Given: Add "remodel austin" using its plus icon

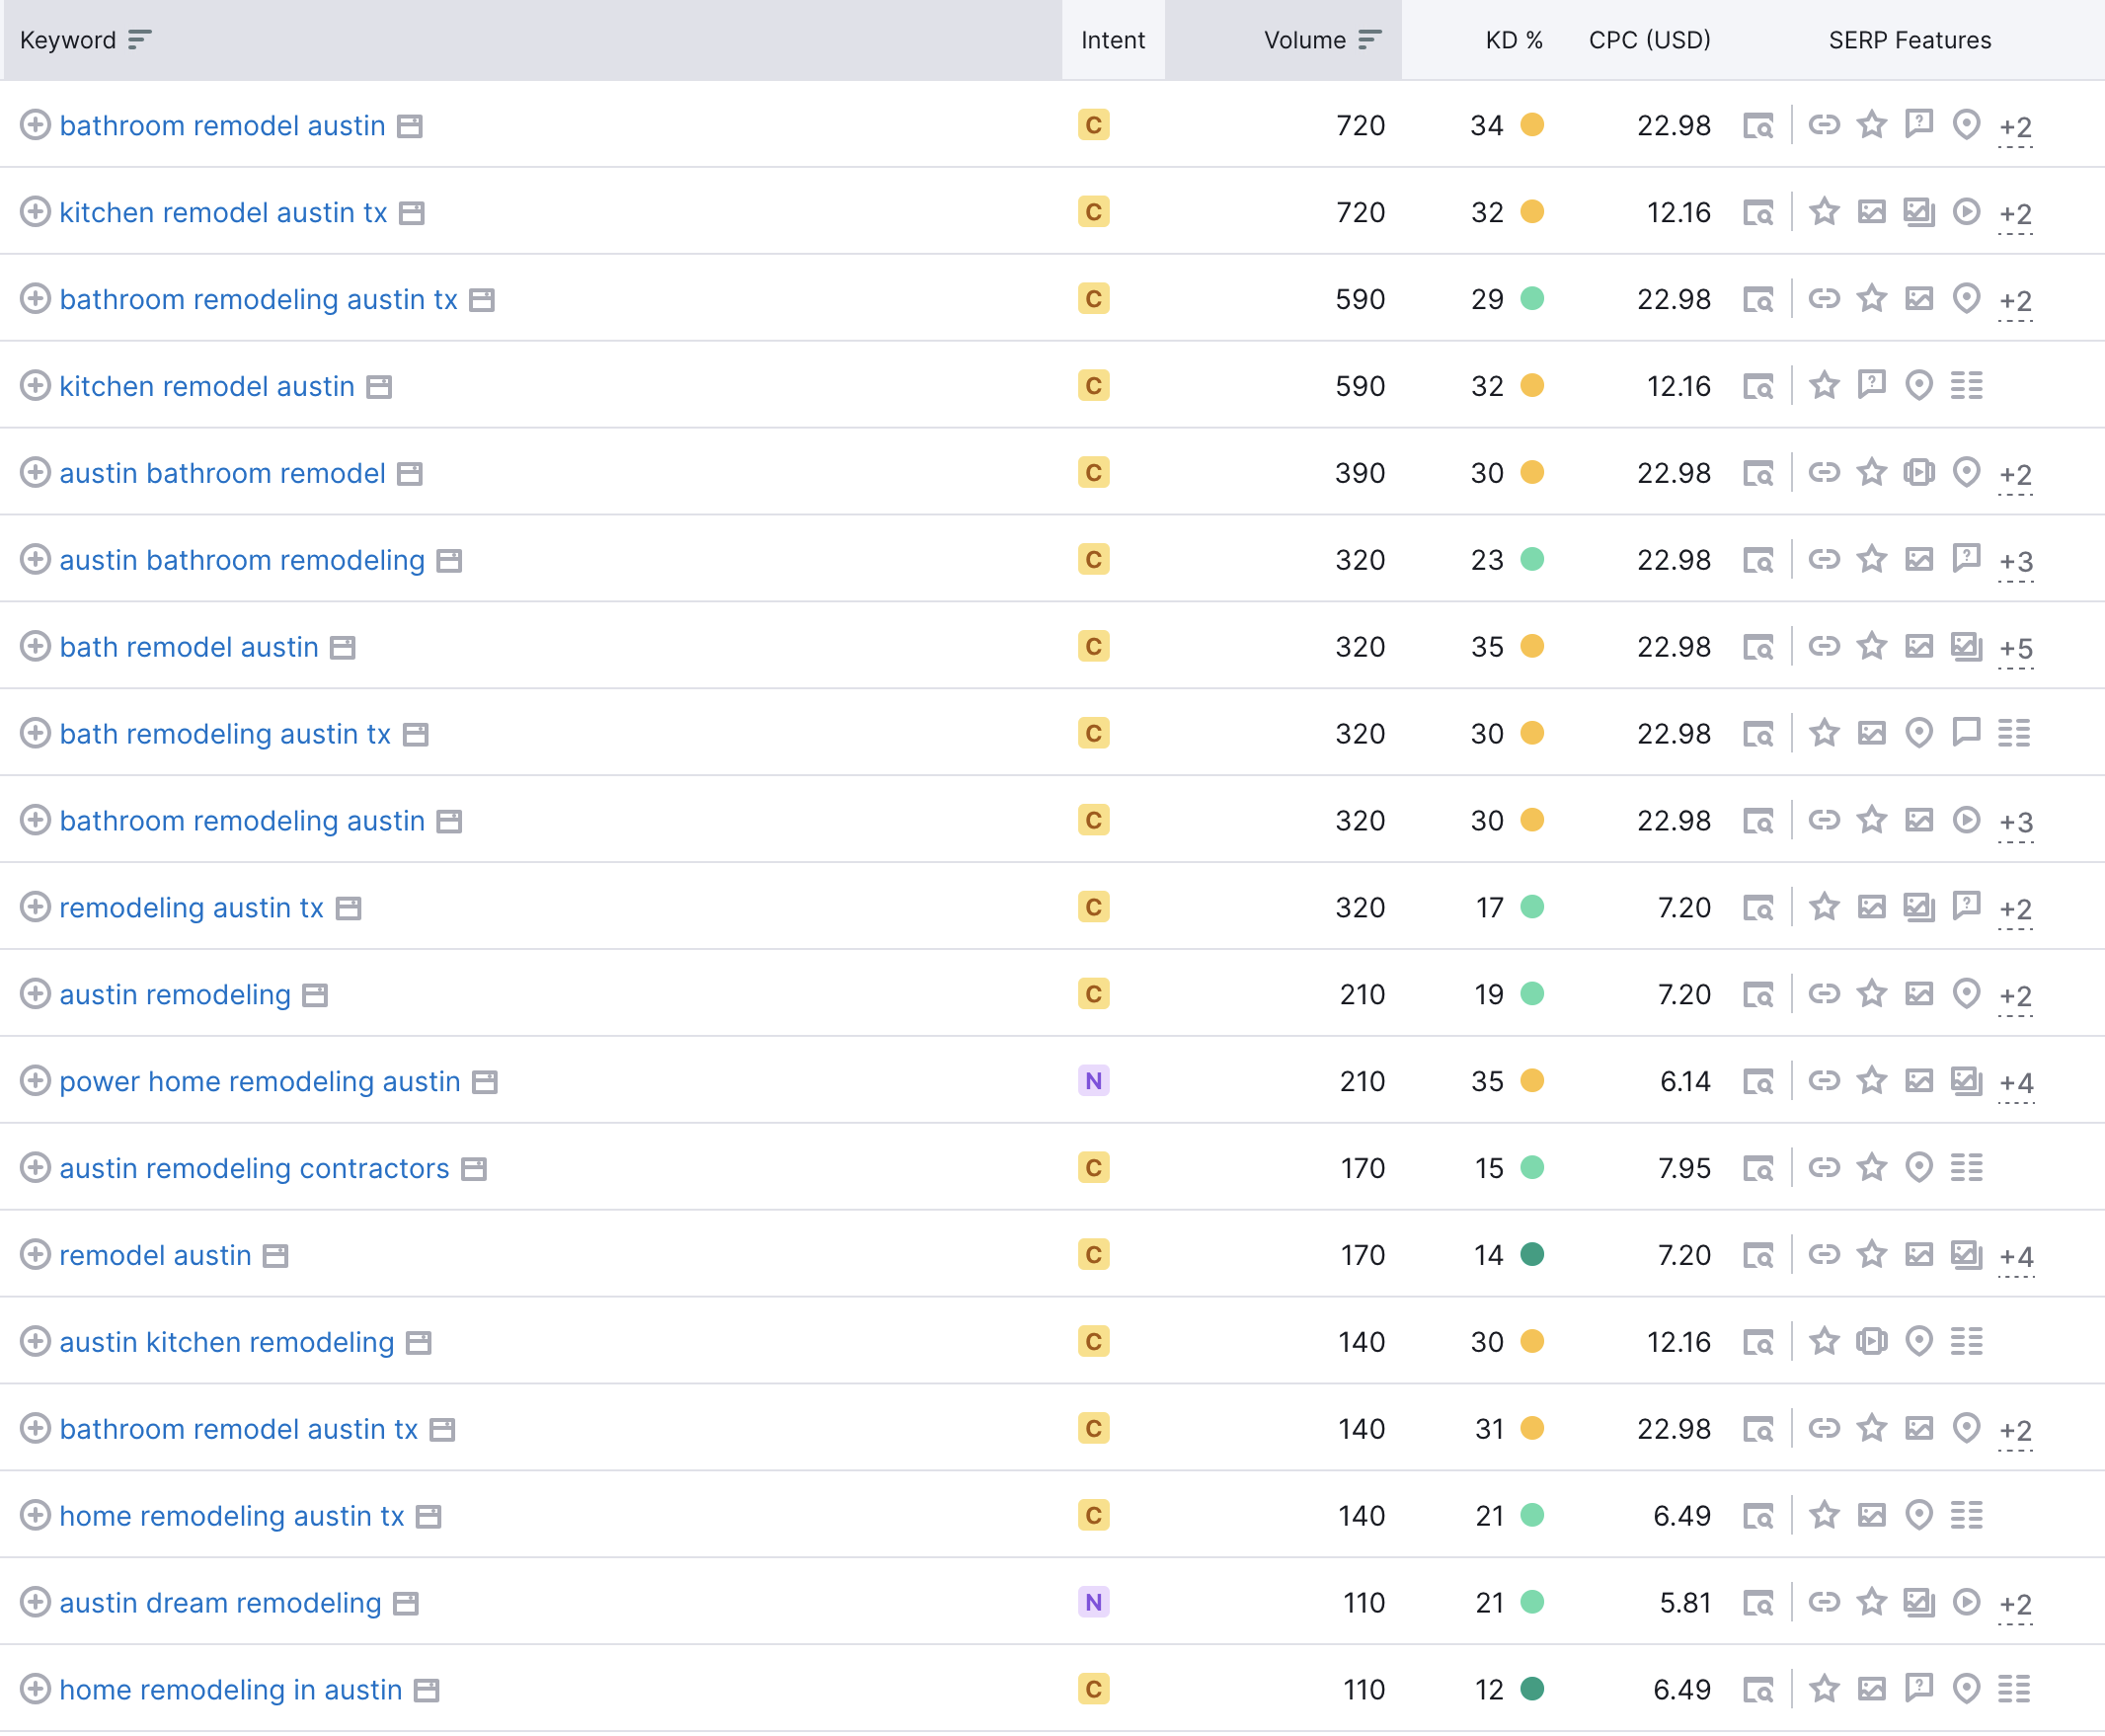Looking at the screenshot, I should 36,1255.
